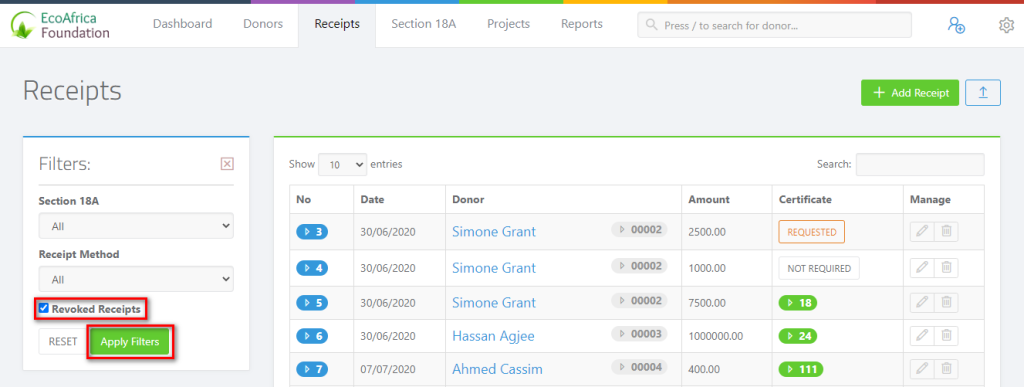This screenshot has width=1024, height=387.
Task: Open certificate 18 badge
Action: pos(797,303)
